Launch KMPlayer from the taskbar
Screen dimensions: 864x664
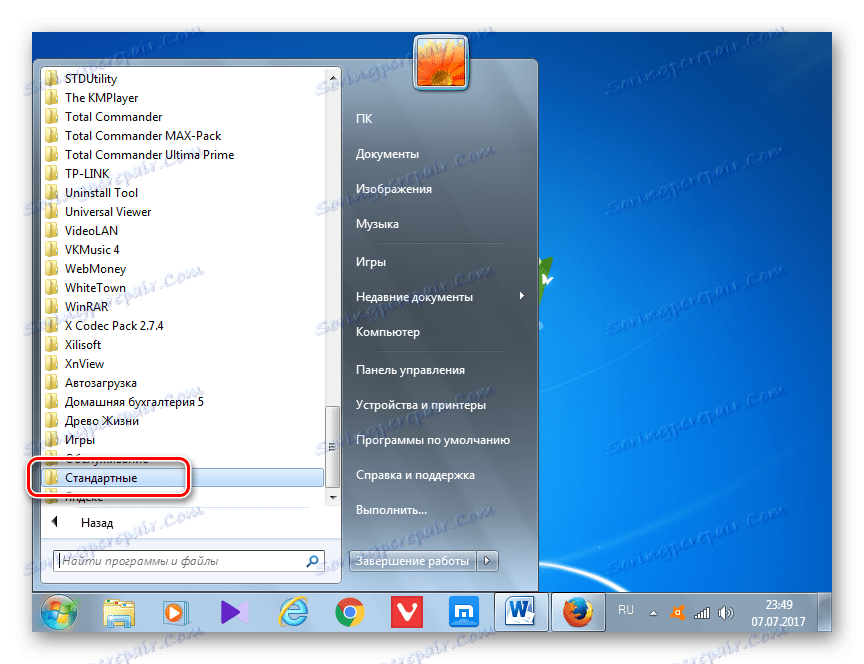pyautogui.click(x=234, y=611)
